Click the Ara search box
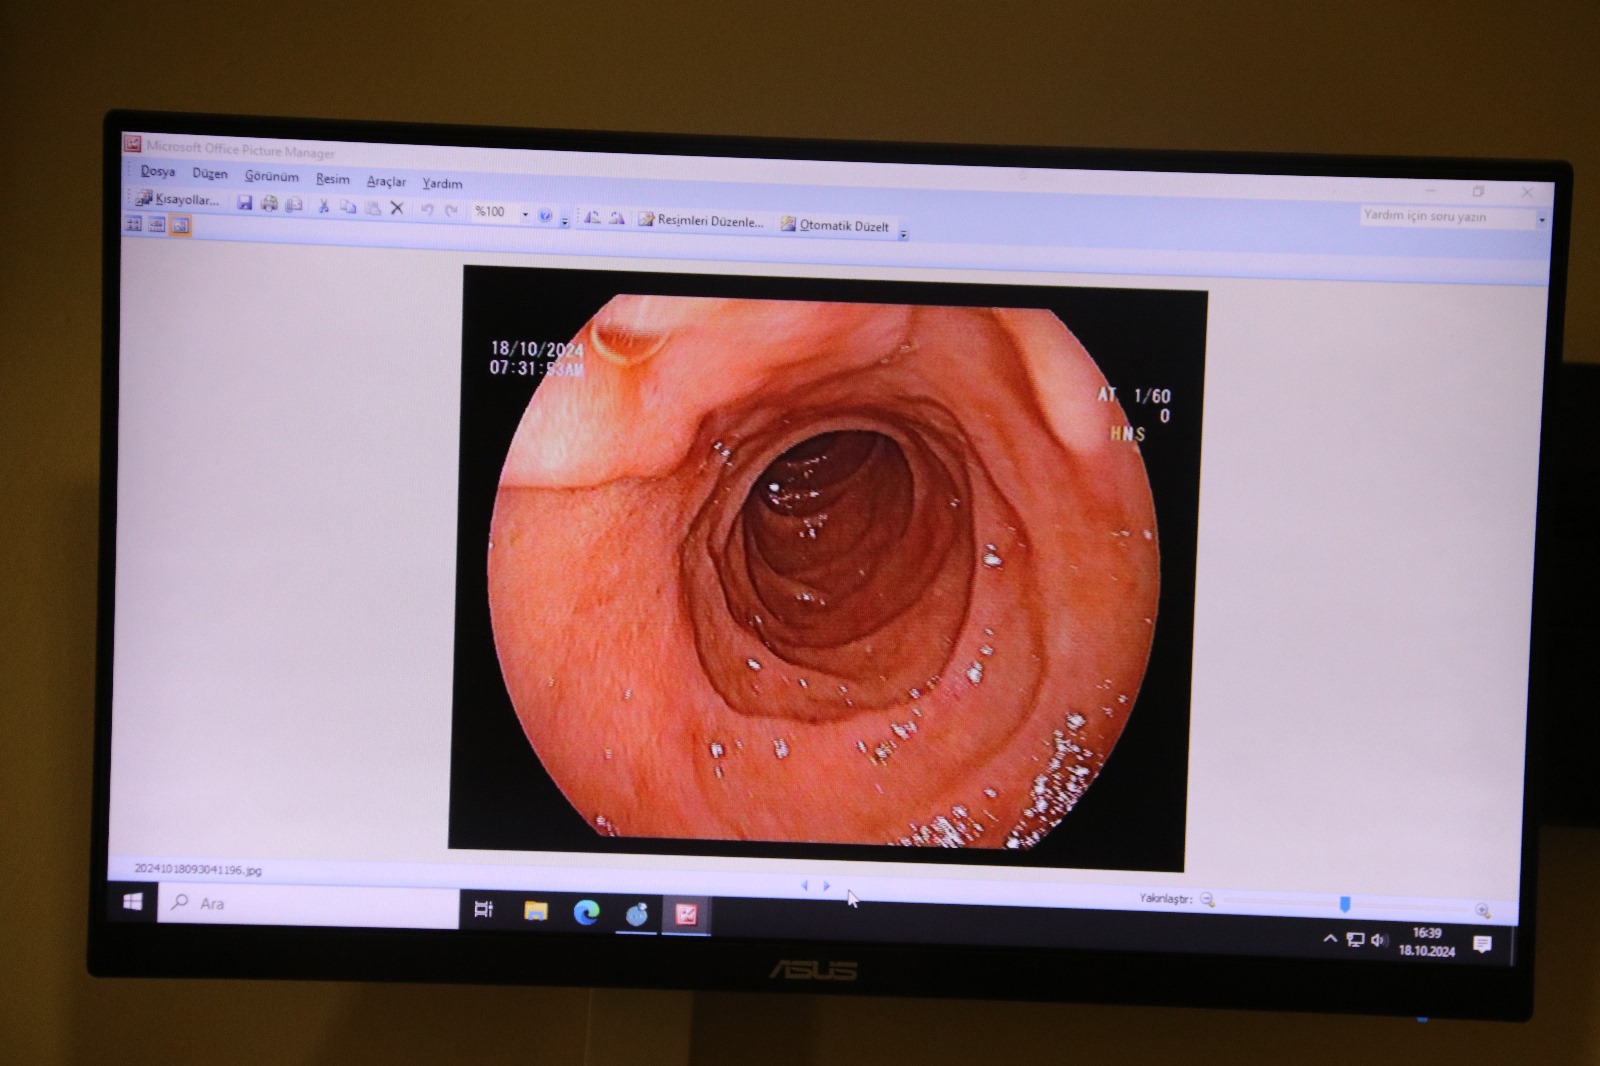This screenshot has height=1066, width=1600. (308, 904)
